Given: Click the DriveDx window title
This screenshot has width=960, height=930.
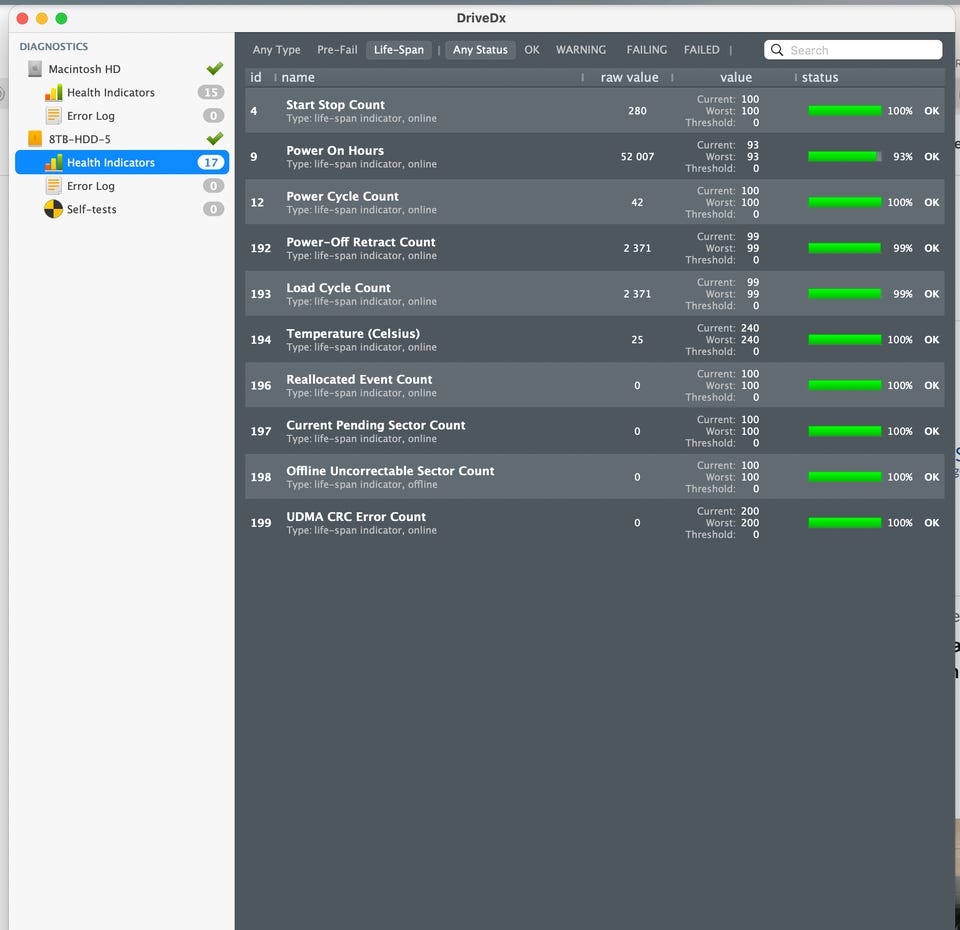Looking at the screenshot, I should tap(481, 18).
